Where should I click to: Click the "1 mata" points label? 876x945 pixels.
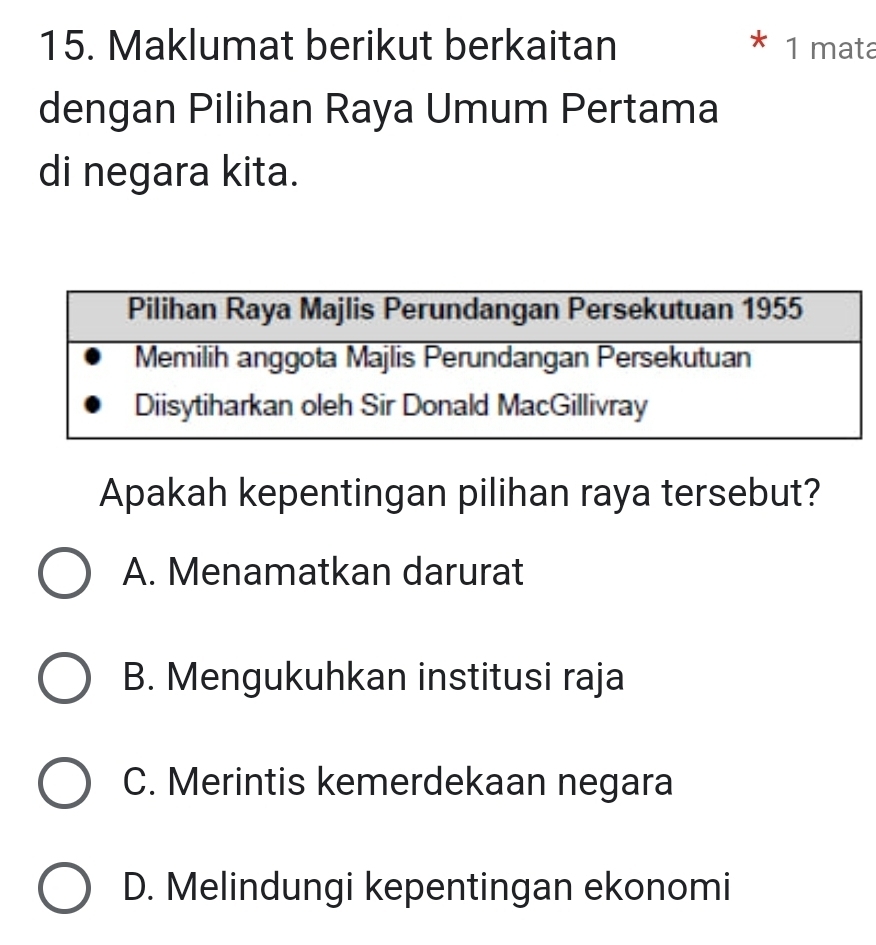click(x=829, y=48)
